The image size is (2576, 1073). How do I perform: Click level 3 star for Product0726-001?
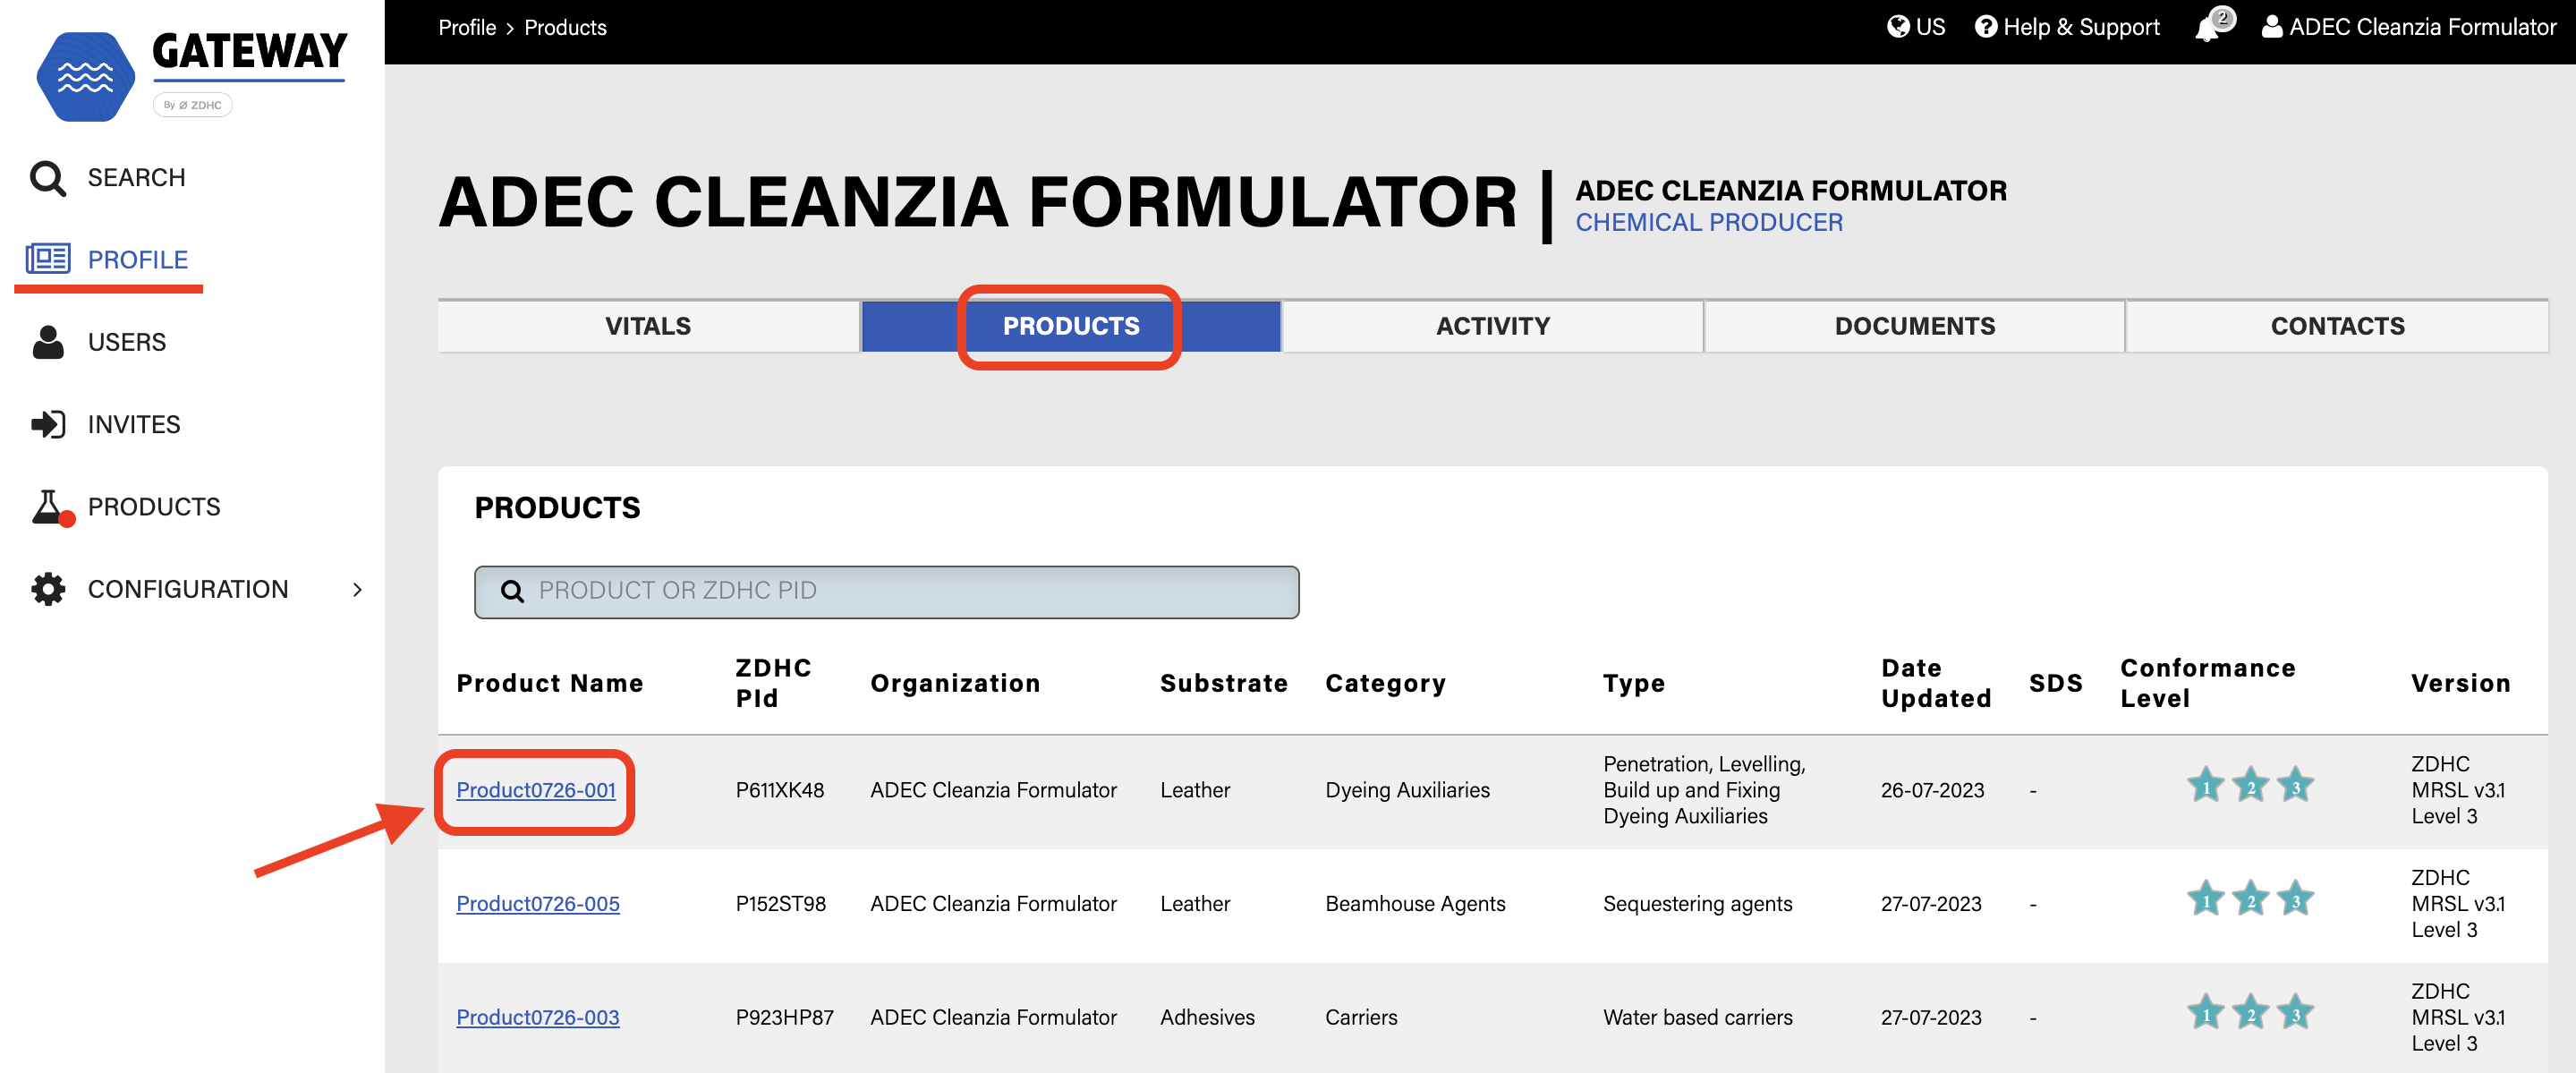[x=2295, y=786]
